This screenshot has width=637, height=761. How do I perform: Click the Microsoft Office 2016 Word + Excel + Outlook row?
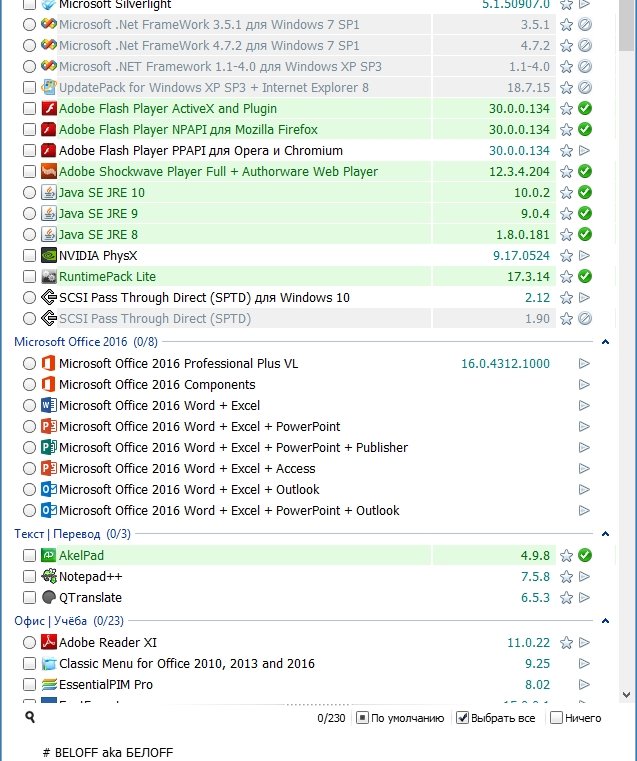[189, 489]
